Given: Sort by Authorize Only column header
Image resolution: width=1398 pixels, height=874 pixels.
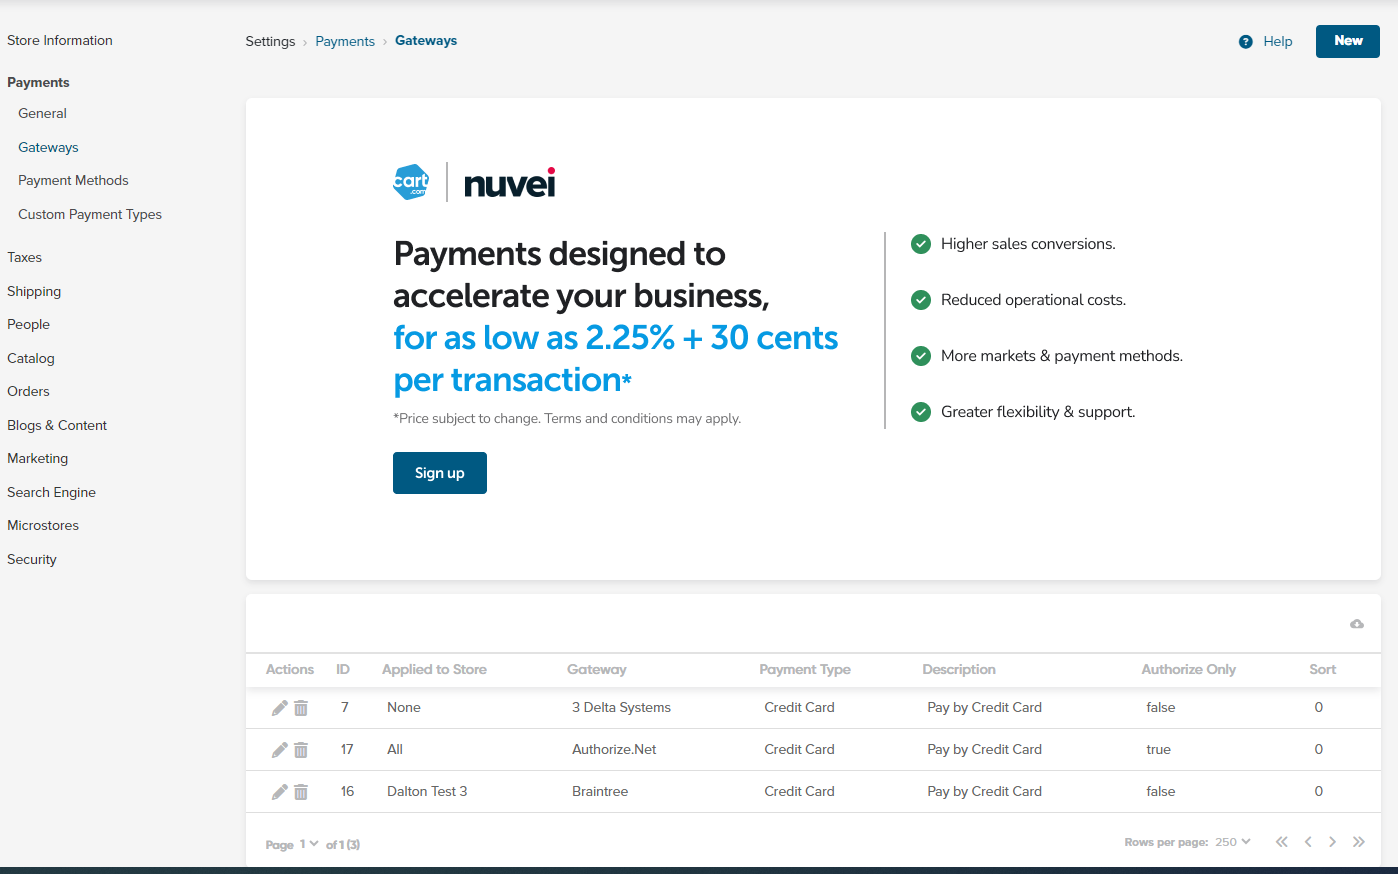Looking at the screenshot, I should [x=1189, y=670].
